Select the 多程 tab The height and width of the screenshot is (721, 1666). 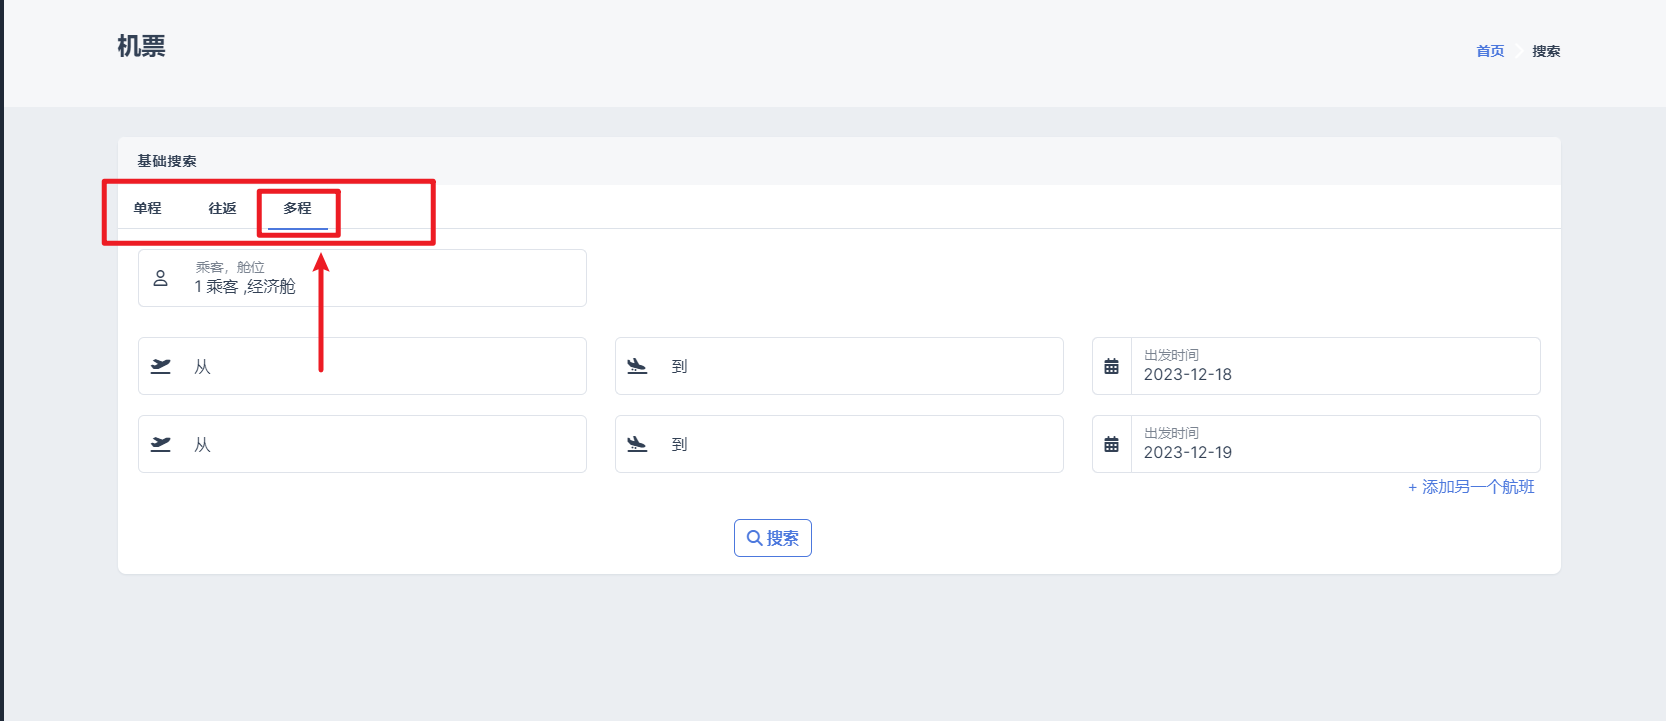pyautogui.click(x=297, y=208)
